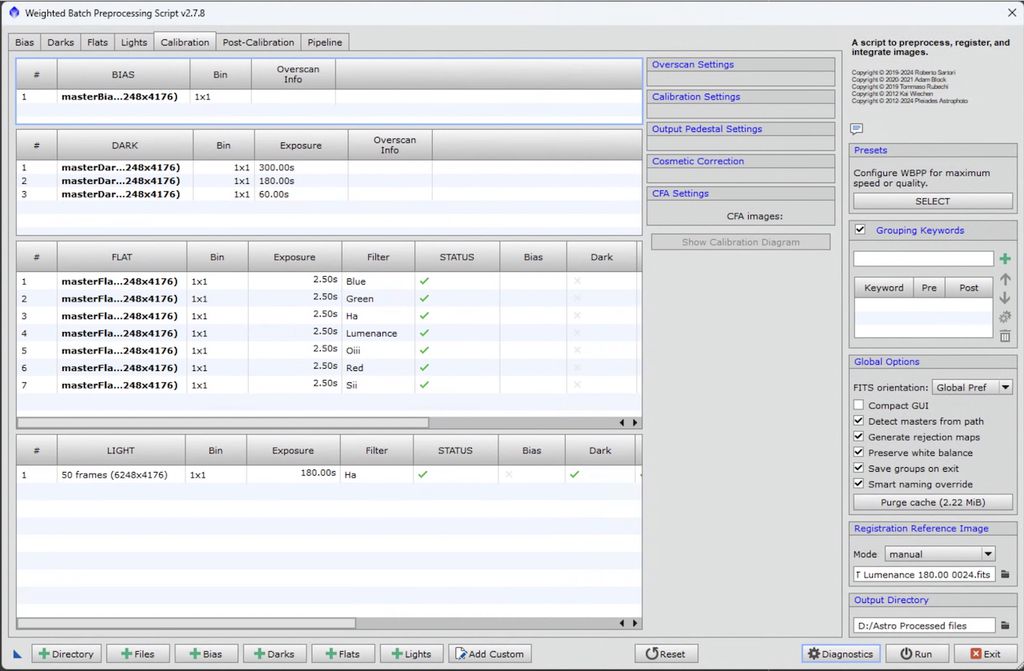Viewport: 1024px width, 671px height.
Task: Select the Lumenance flat row
Action: (x=327, y=333)
